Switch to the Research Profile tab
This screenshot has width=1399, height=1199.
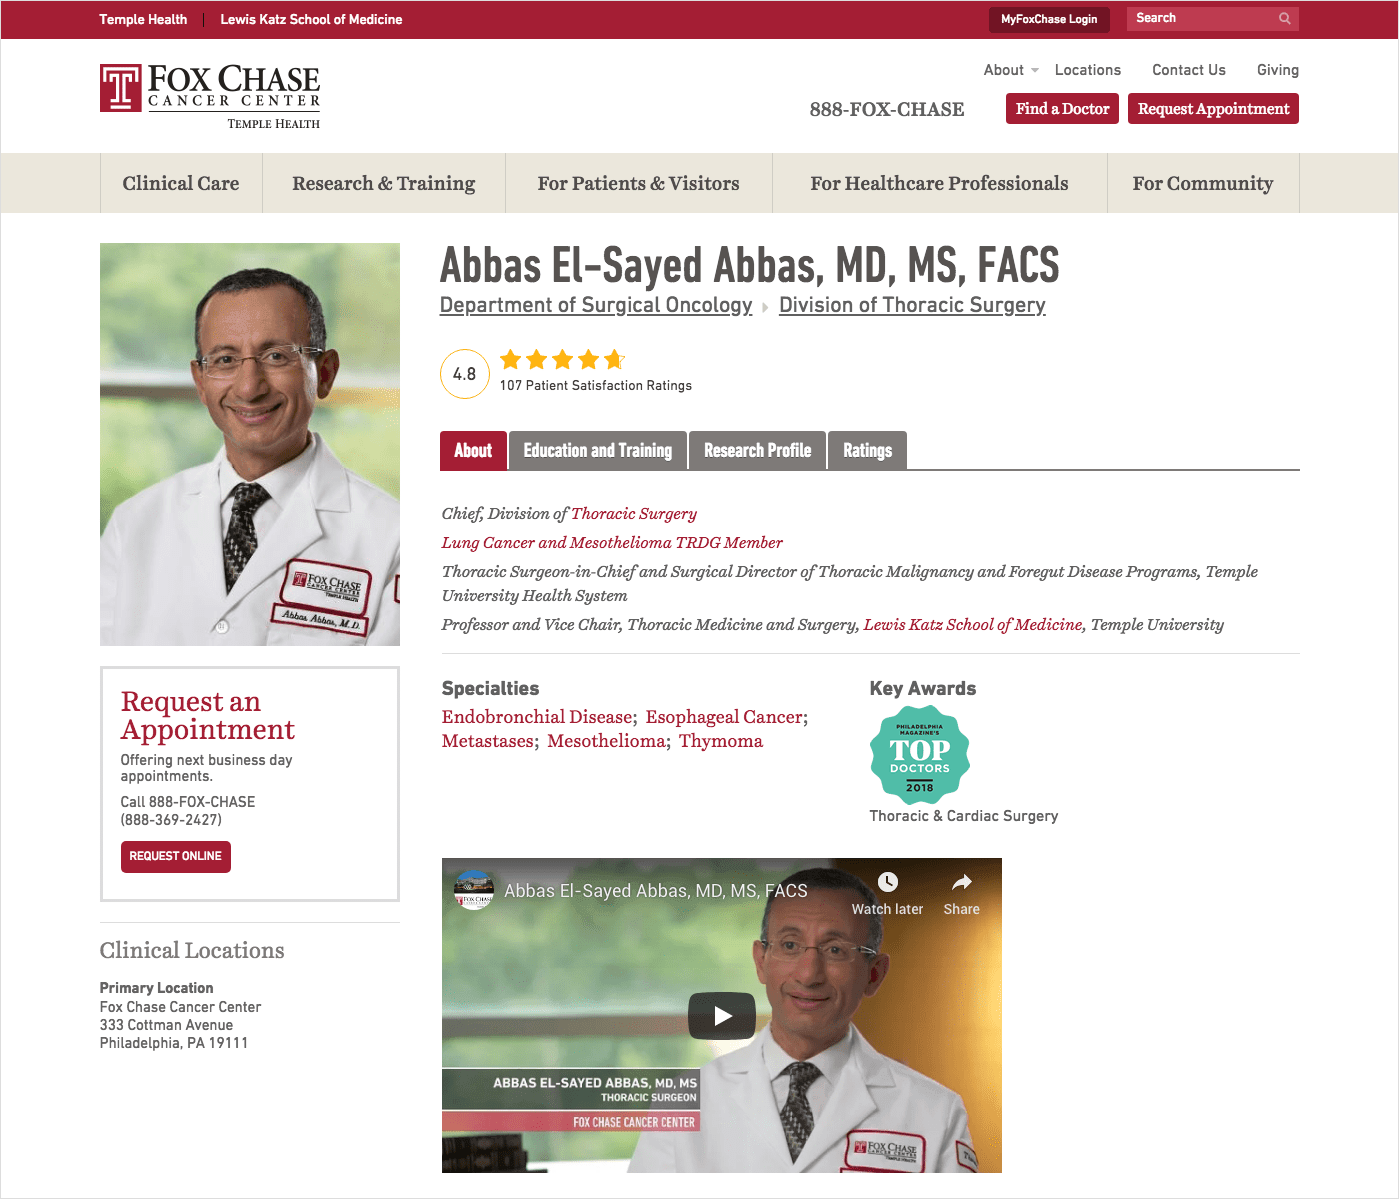tap(758, 451)
